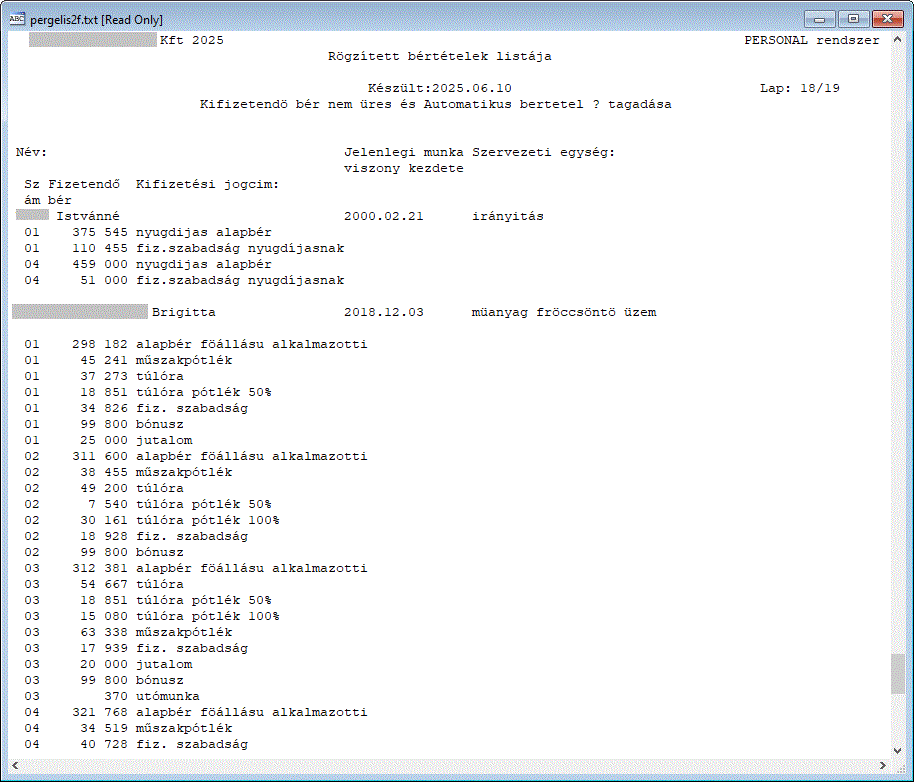Click the pergelis2f.txt title bar app icon
This screenshot has width=915, height=782.
(16, 19)
